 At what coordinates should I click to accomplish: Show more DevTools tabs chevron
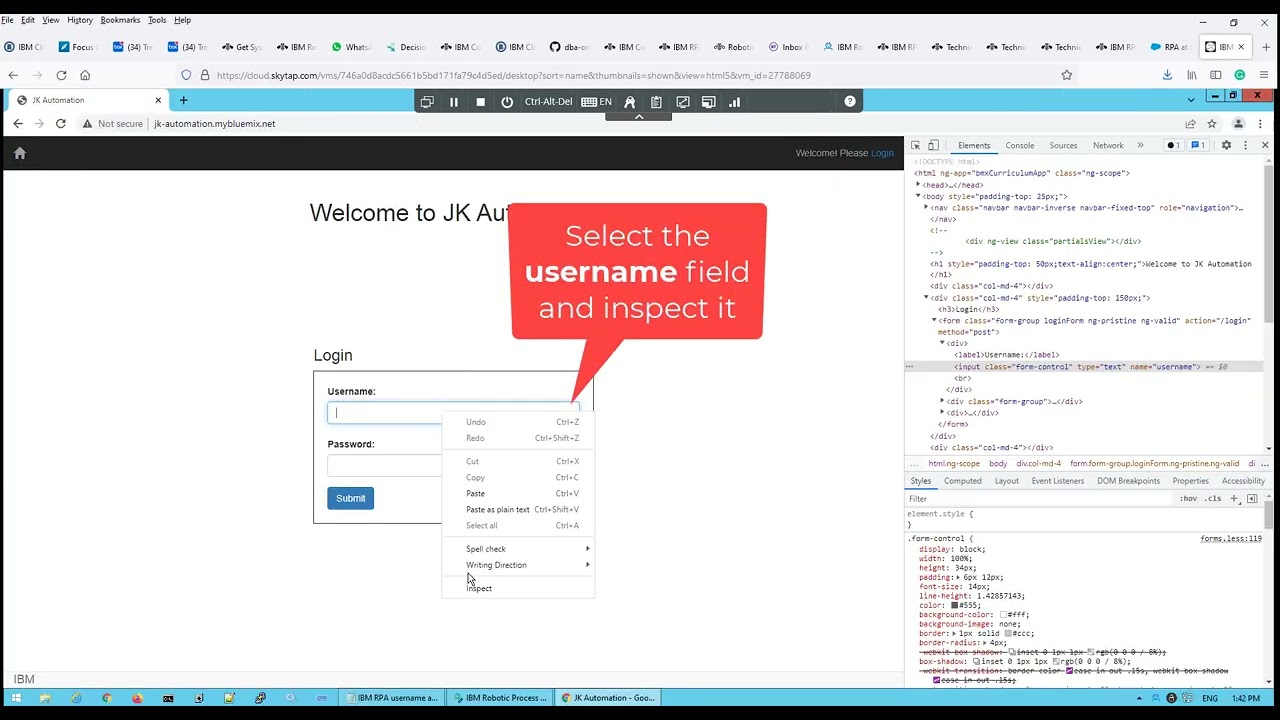click(x=1140, y=146)
